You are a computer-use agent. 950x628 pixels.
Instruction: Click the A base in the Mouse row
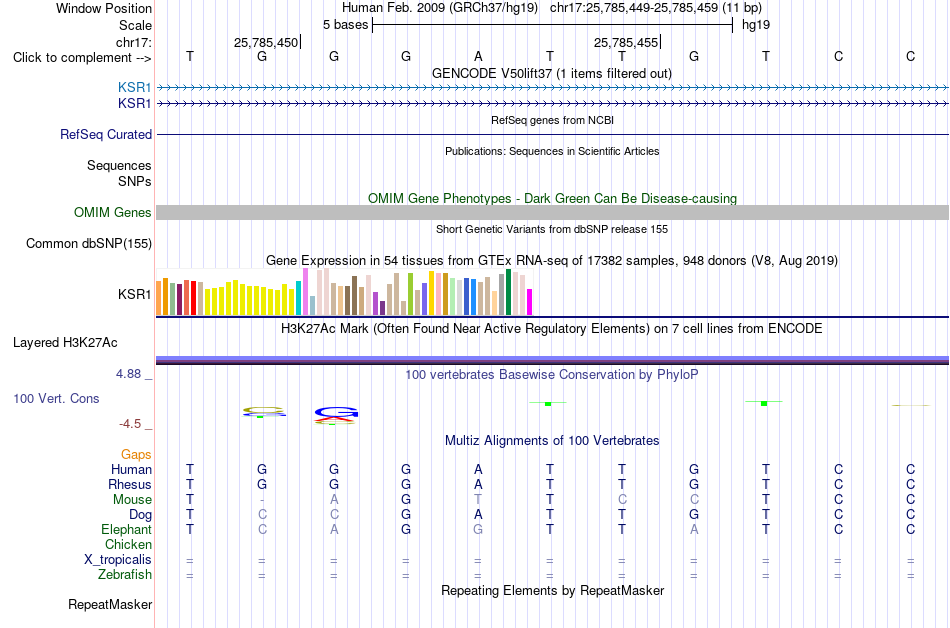[334, 500]
